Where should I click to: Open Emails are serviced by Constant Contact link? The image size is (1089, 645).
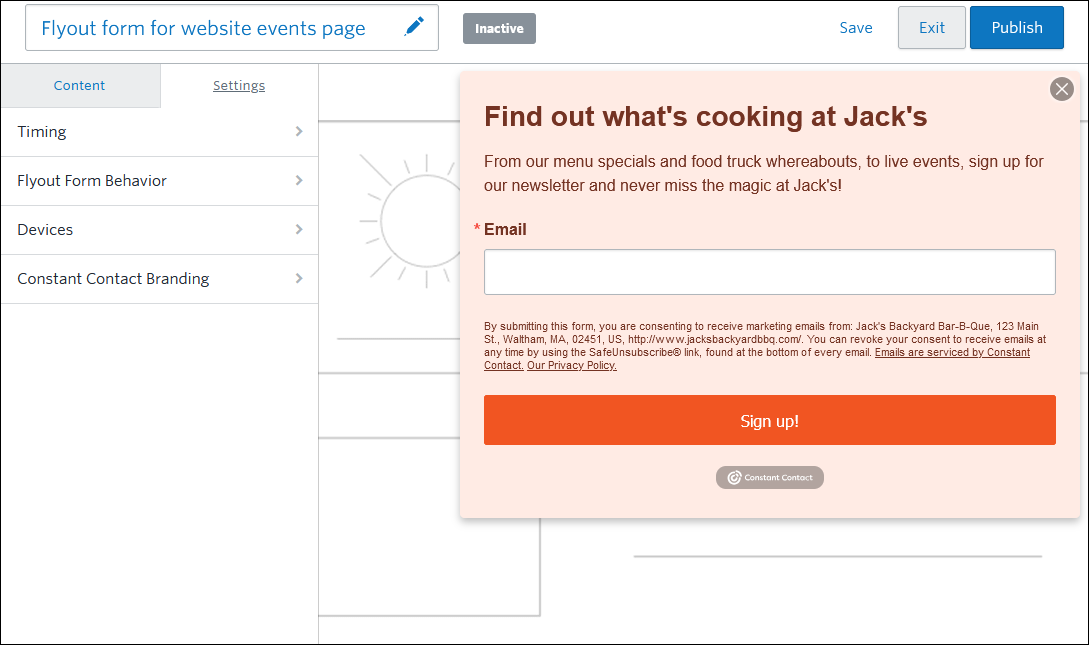[x=757, y=359]
